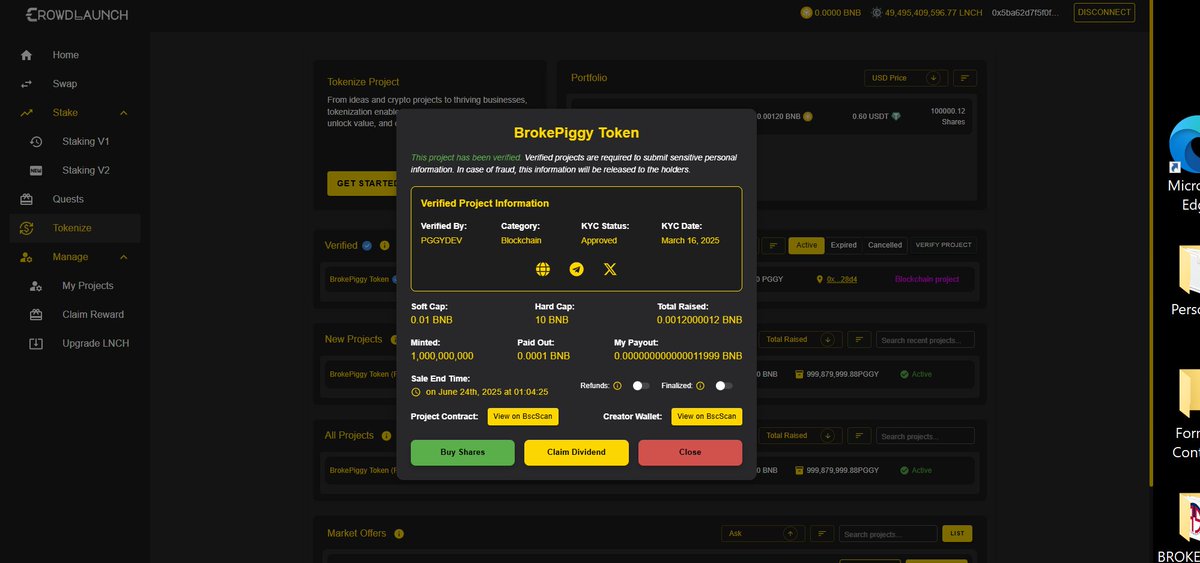Click the Market Offers info icon
Viewport: 1200px width, 563px height.
(x=398, y=534)
